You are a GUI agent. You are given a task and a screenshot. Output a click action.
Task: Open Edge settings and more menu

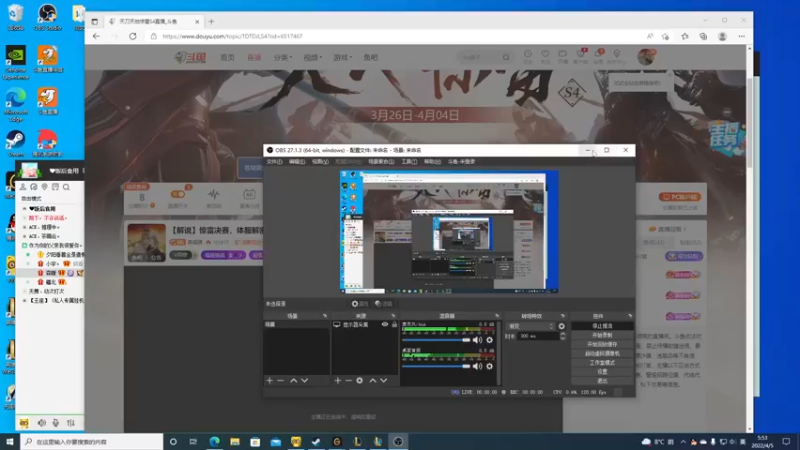click(741, 36)
